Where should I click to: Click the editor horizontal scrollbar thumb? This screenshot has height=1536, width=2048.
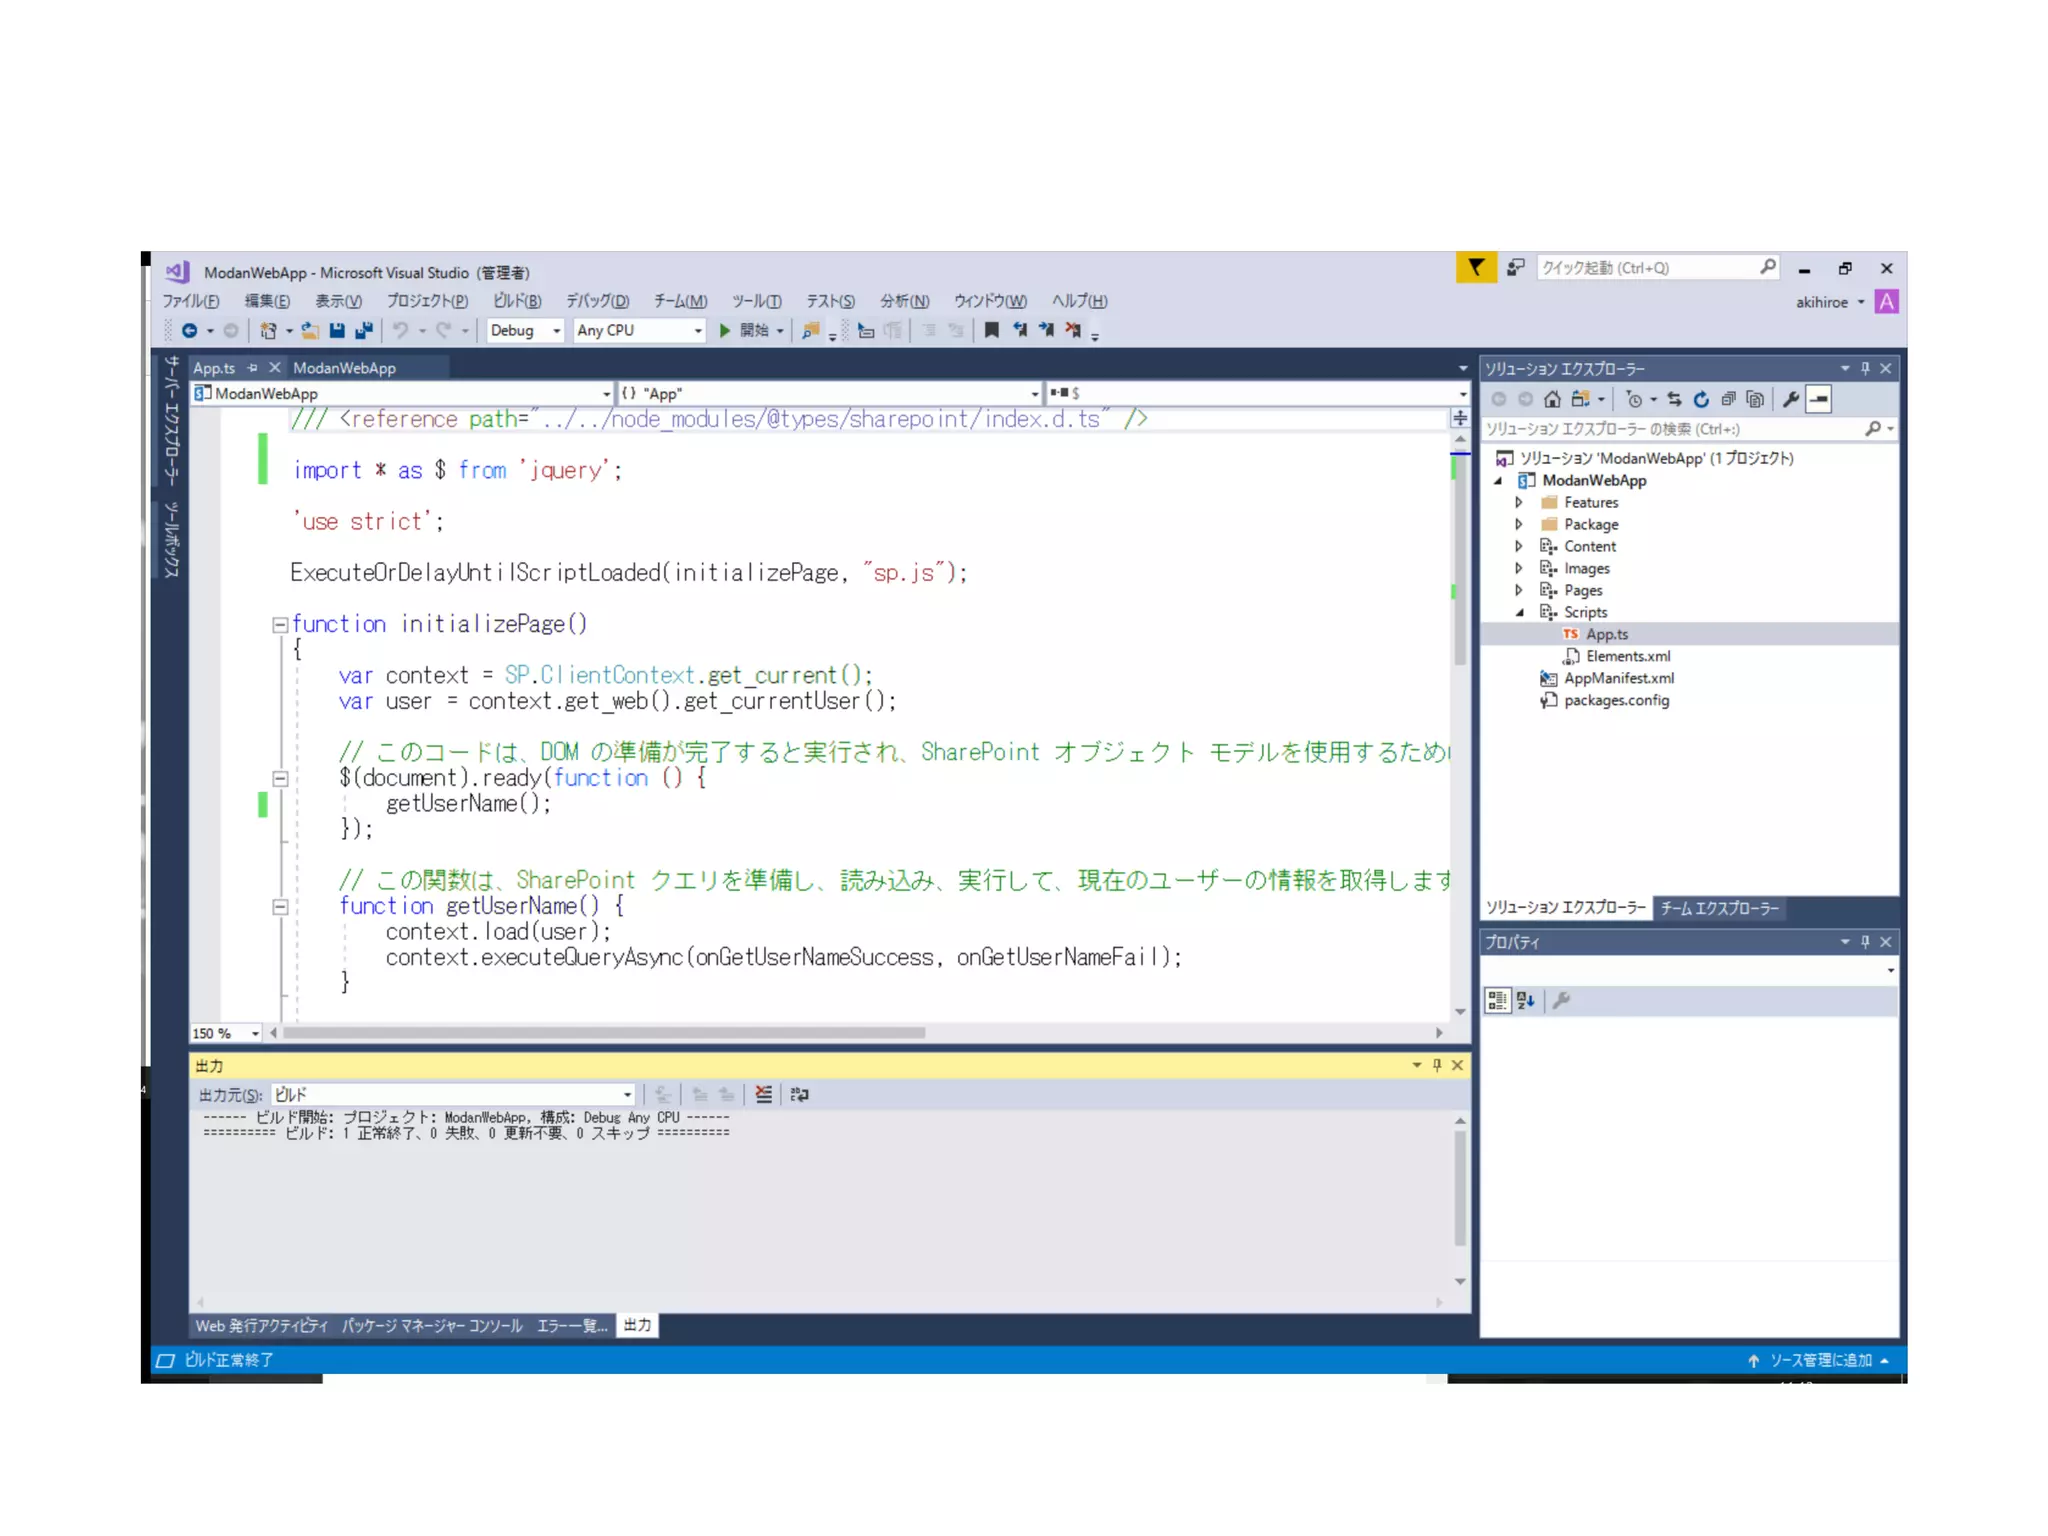coord(604,1033)
